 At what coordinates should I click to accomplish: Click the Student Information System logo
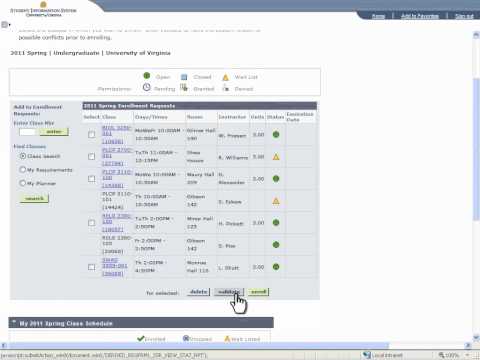(43, 9)
